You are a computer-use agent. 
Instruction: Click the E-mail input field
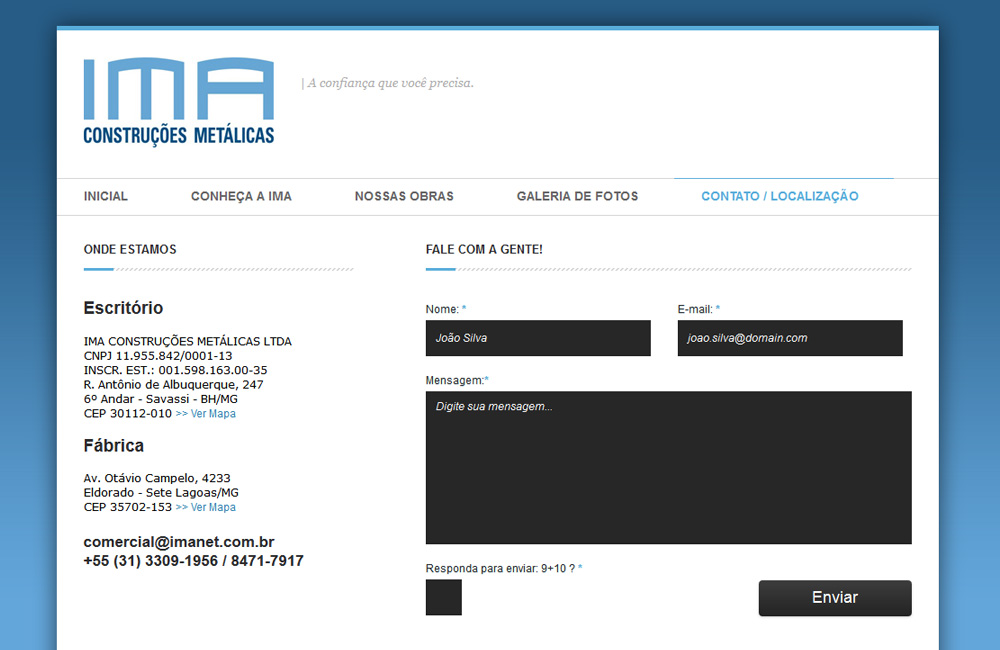coord(790,338)
